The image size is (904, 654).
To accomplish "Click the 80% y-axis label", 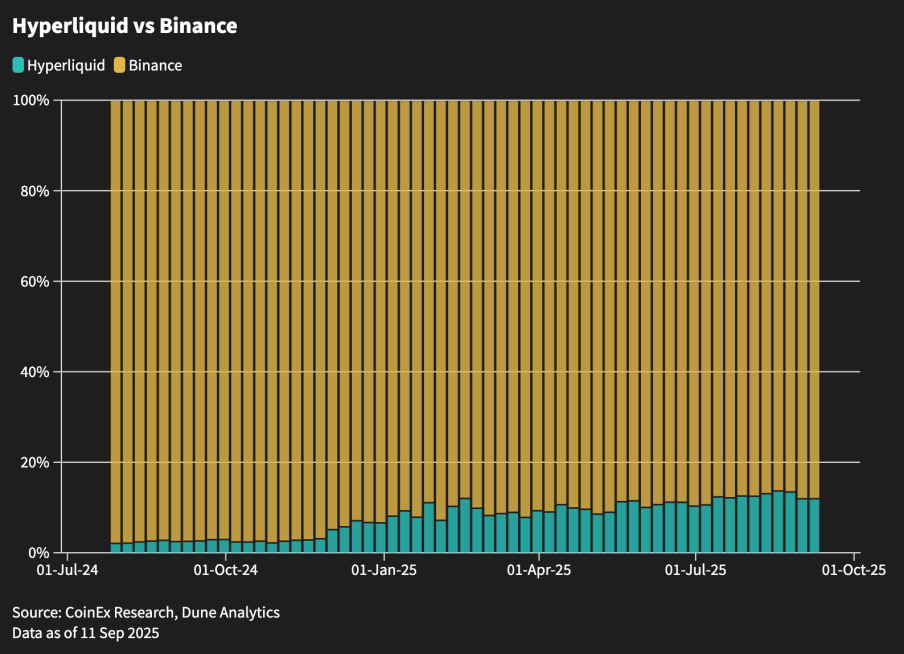I will (35, 191).
